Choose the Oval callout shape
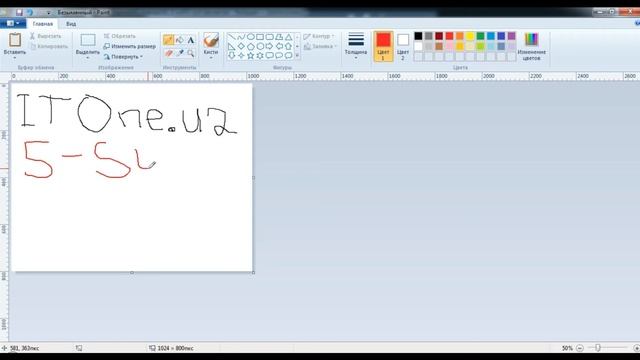 tap(279, 56)
